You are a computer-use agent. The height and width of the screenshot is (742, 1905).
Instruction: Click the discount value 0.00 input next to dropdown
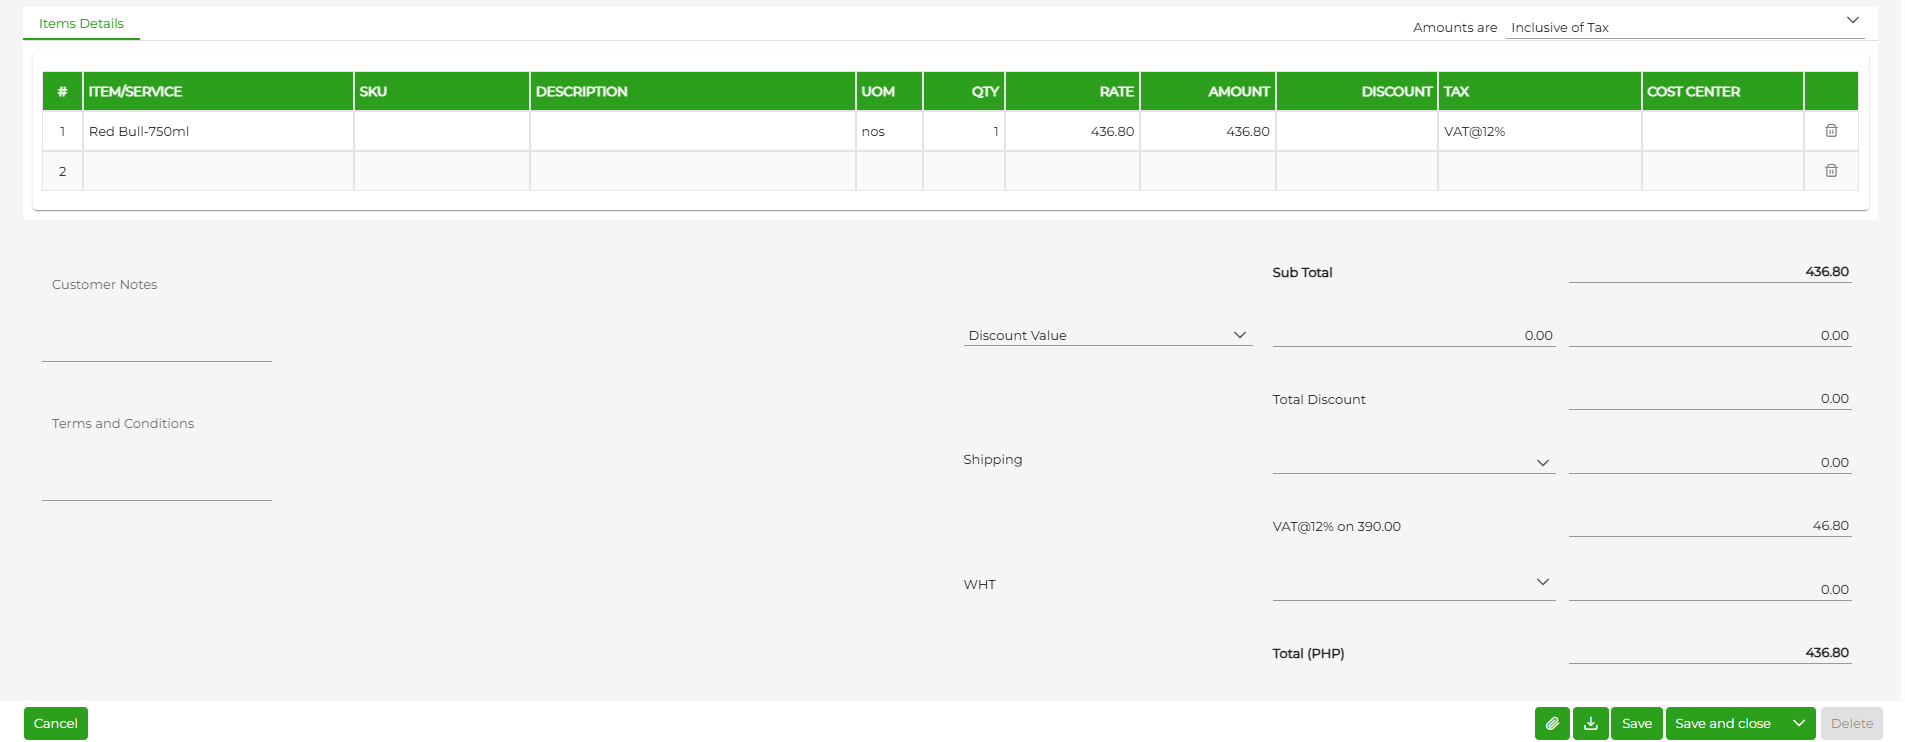coord(1413,335)
